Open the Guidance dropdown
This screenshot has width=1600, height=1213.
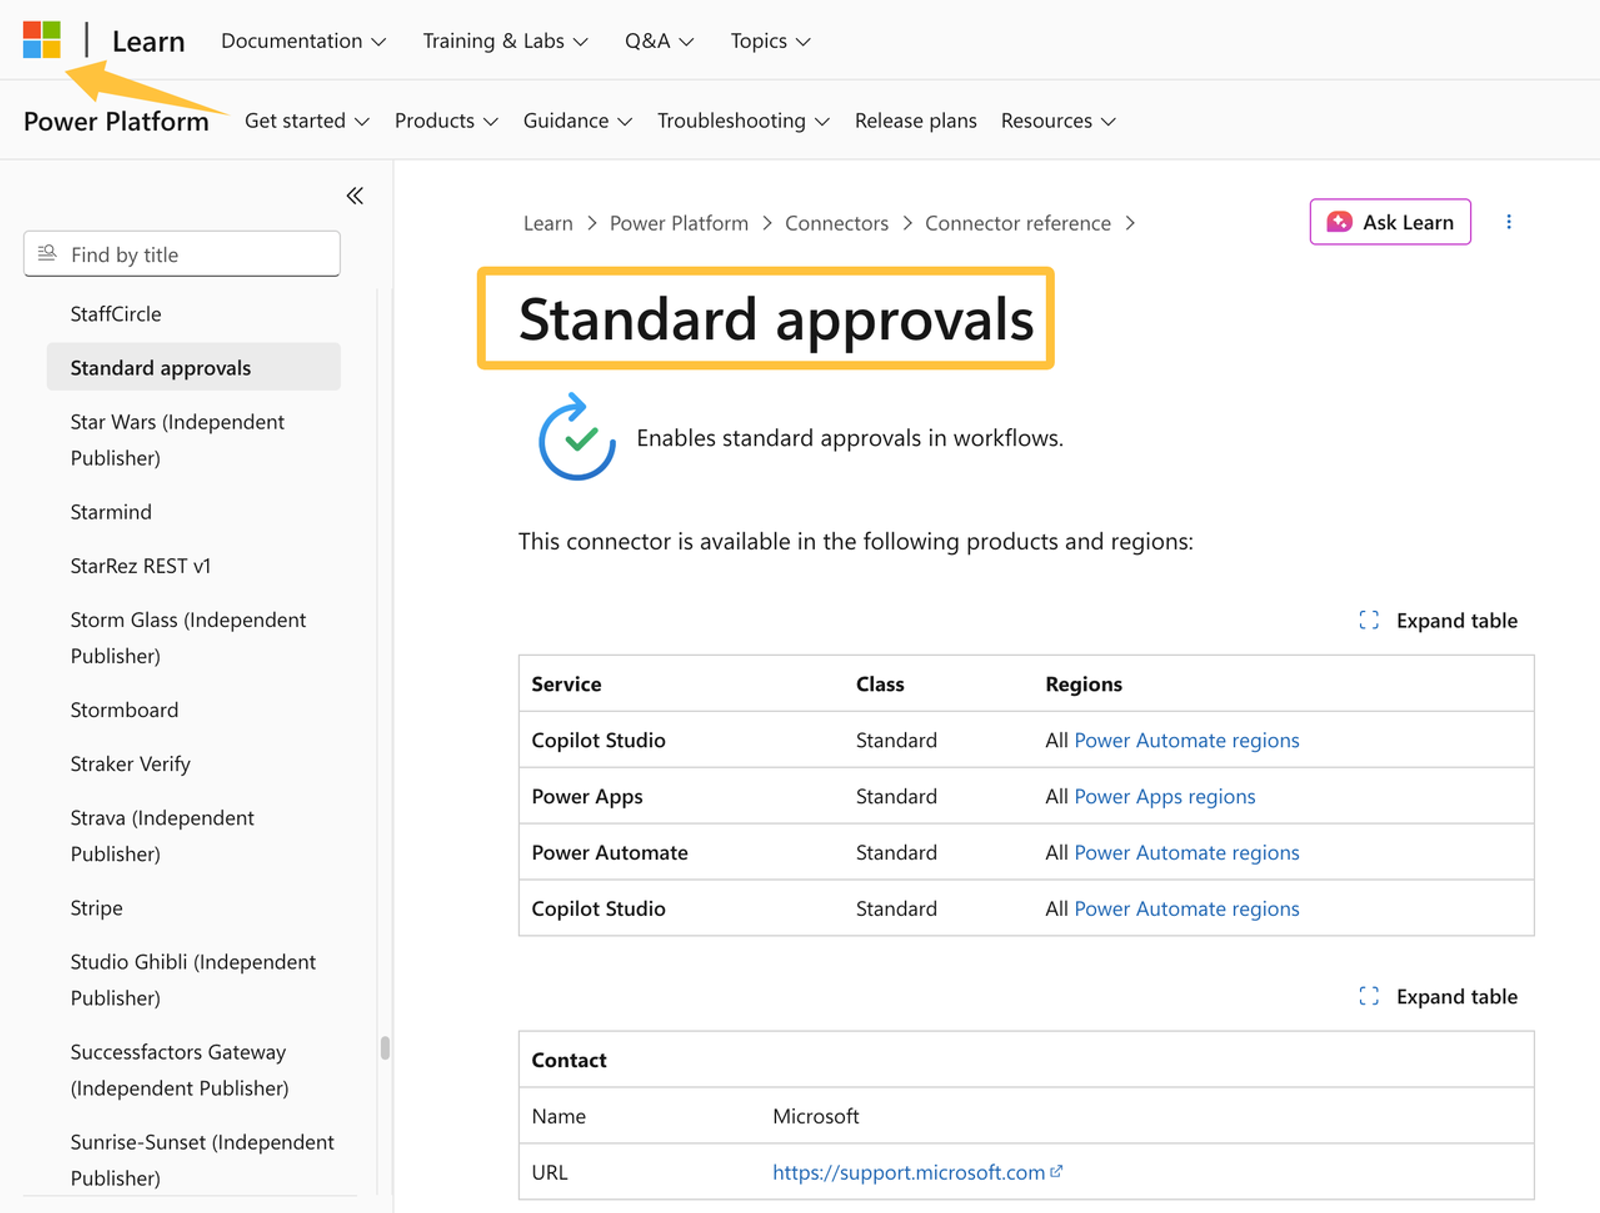click(578, 121)
